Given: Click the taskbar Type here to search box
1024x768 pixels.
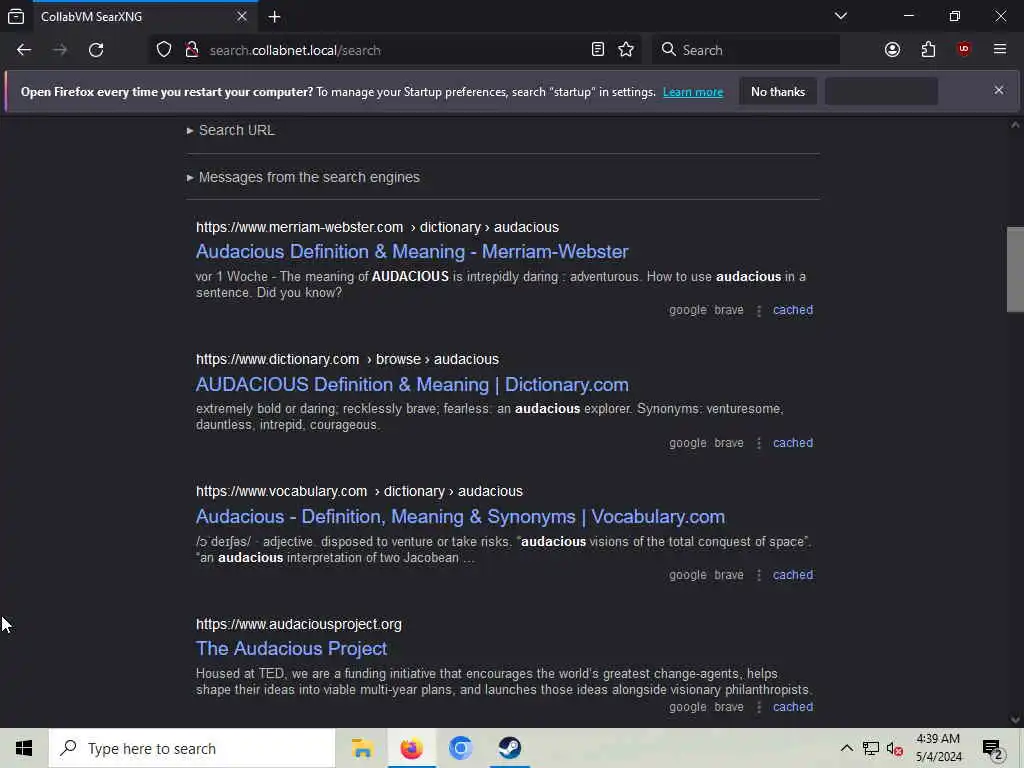Looking at the screenshot, I should 192,748.
